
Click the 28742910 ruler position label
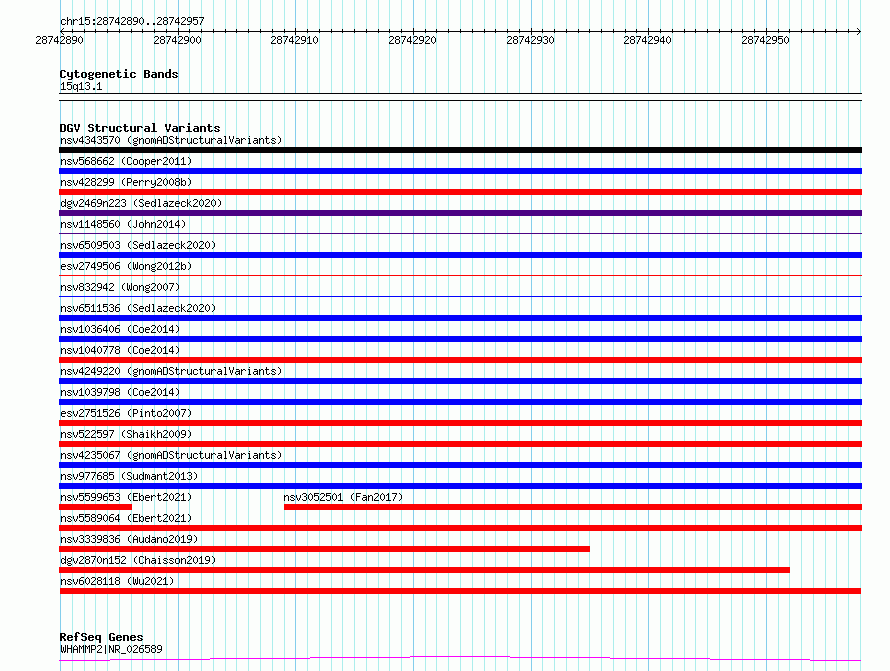click(294, 40)
